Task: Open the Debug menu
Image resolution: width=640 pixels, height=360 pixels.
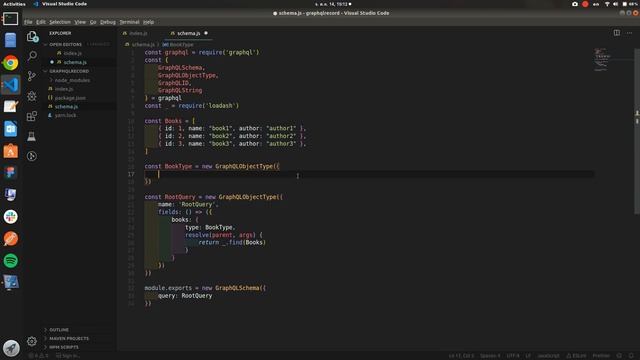Action: coord(108,22)
